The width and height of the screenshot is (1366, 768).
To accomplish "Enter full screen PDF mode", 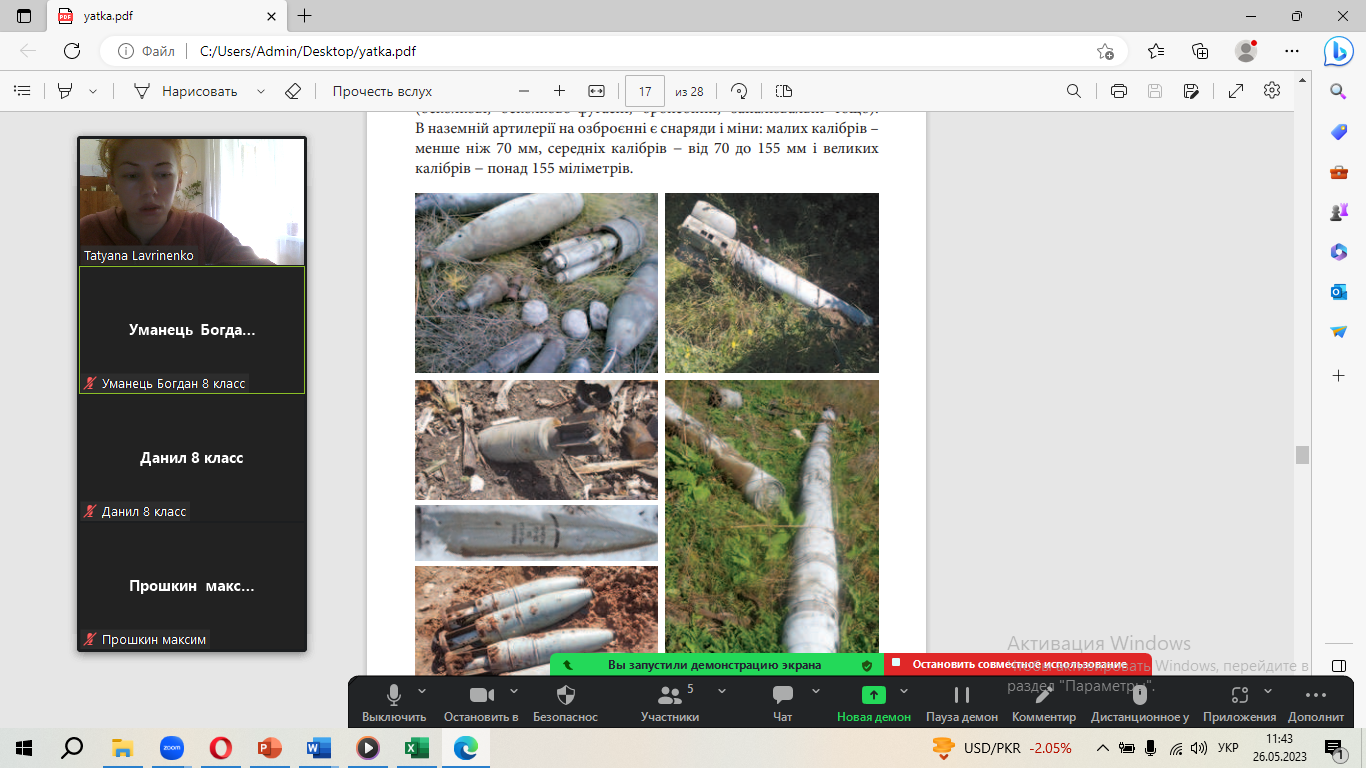I will [1236, 91].
